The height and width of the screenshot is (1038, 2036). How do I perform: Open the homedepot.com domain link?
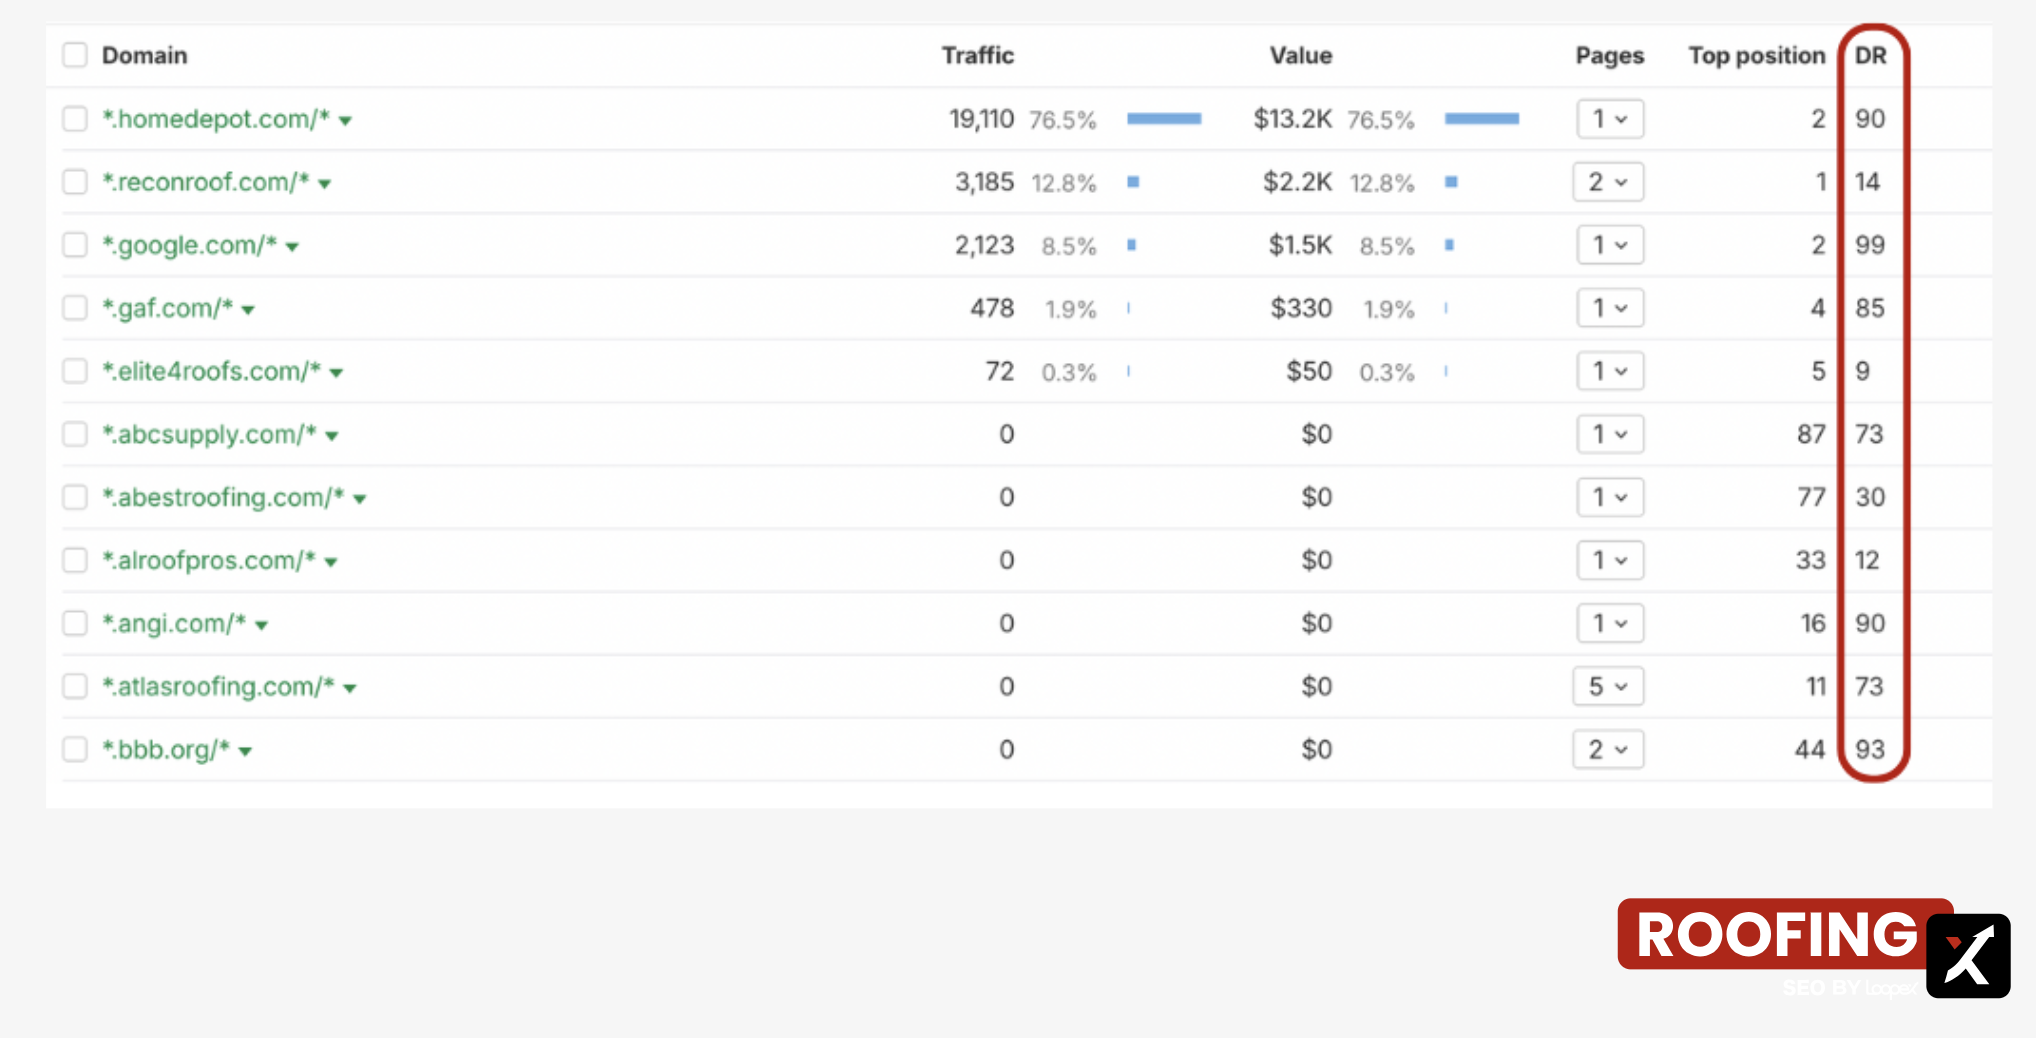[216, 119]
